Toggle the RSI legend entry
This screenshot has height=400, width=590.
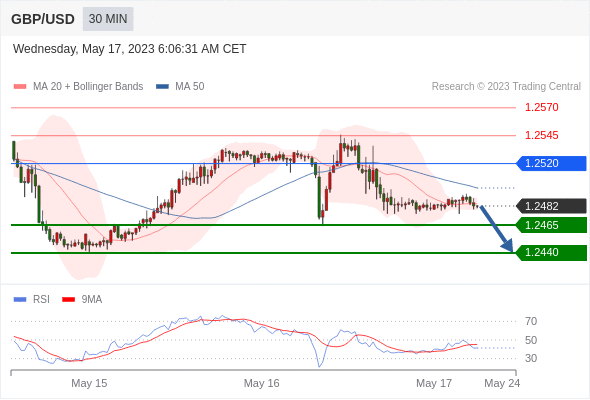(32, 300)
